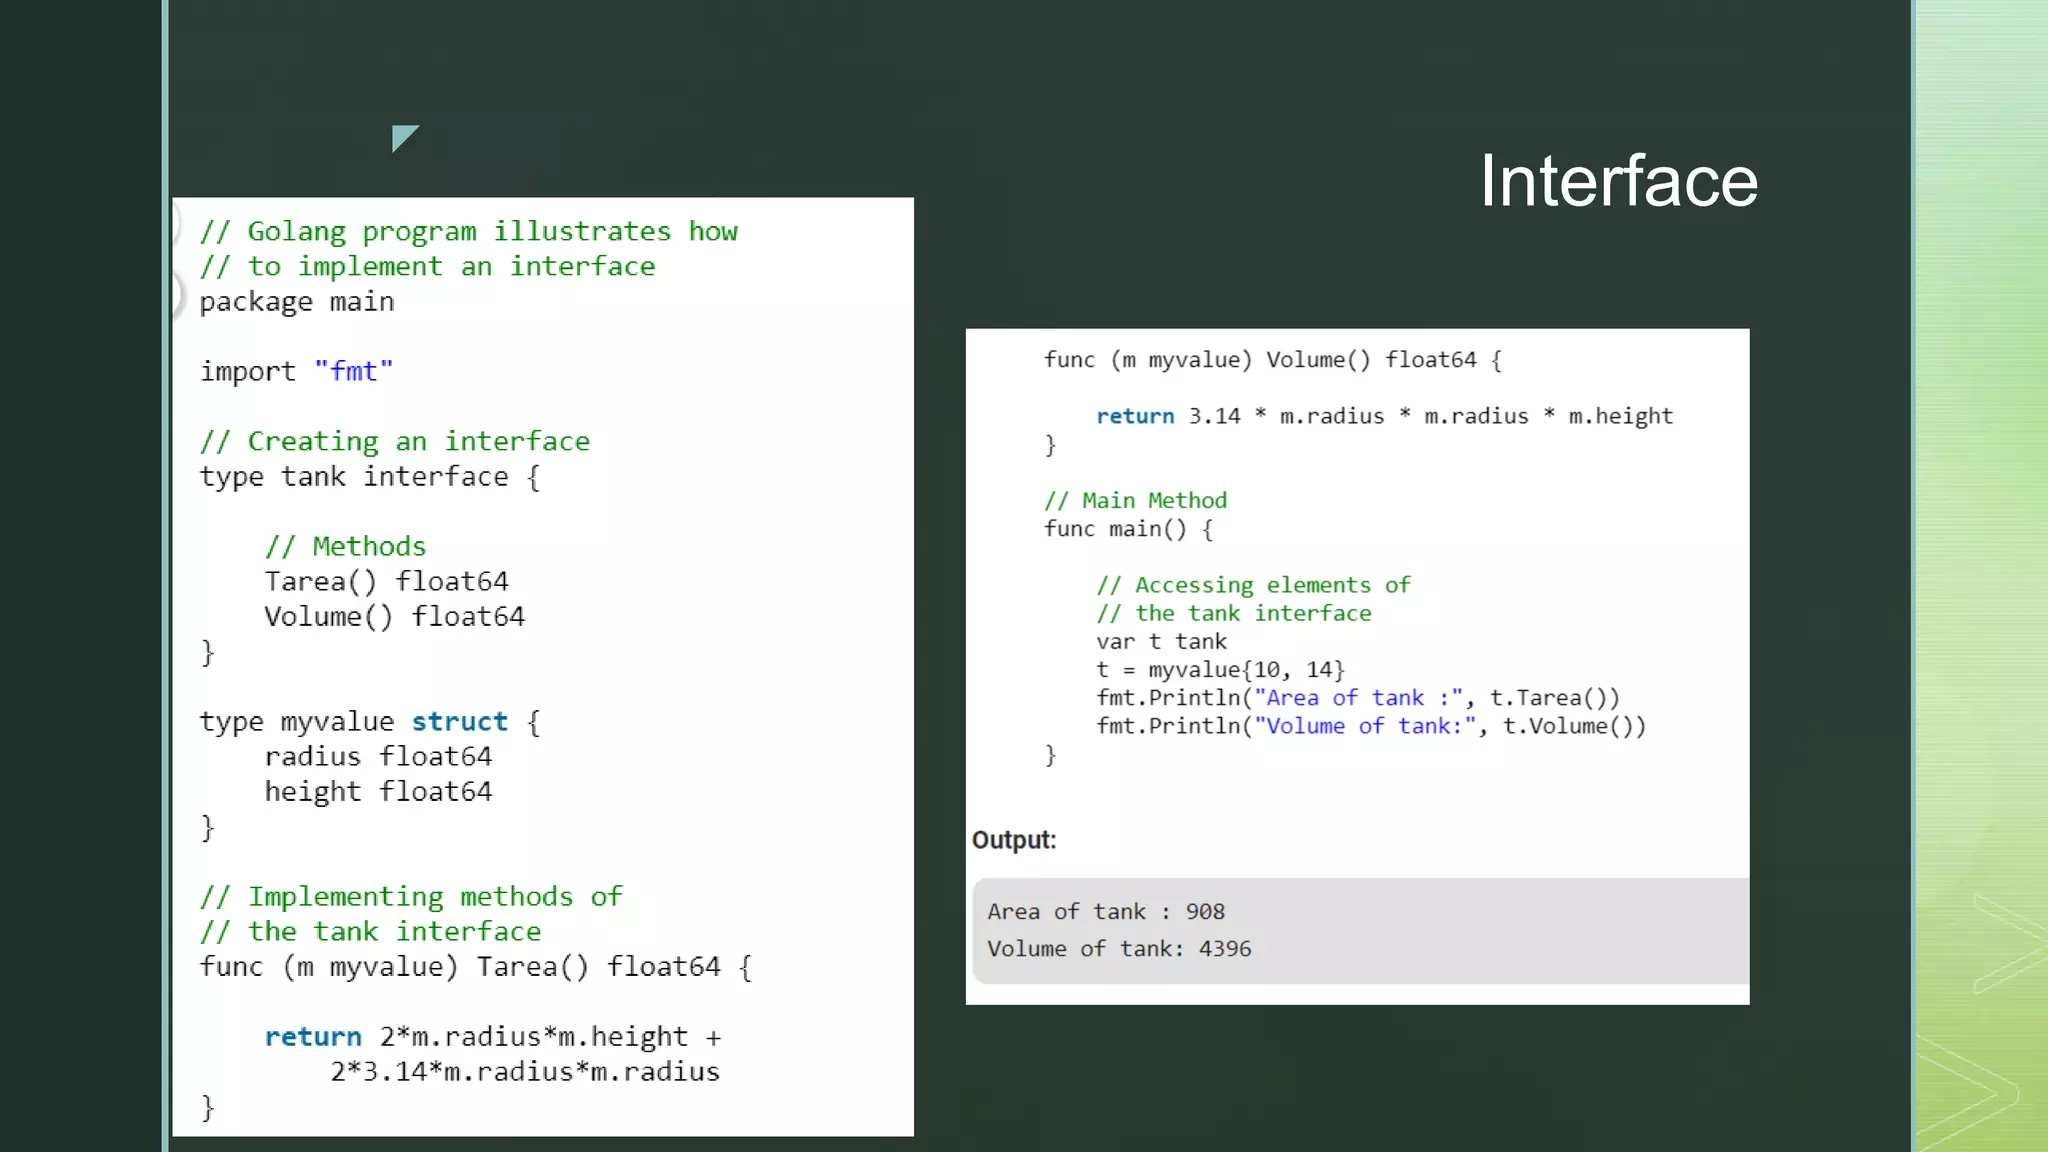The image size is (2048, 1152).
Task: Click the Println line with "Volume of tank:"
Action: coord(1371,726)
